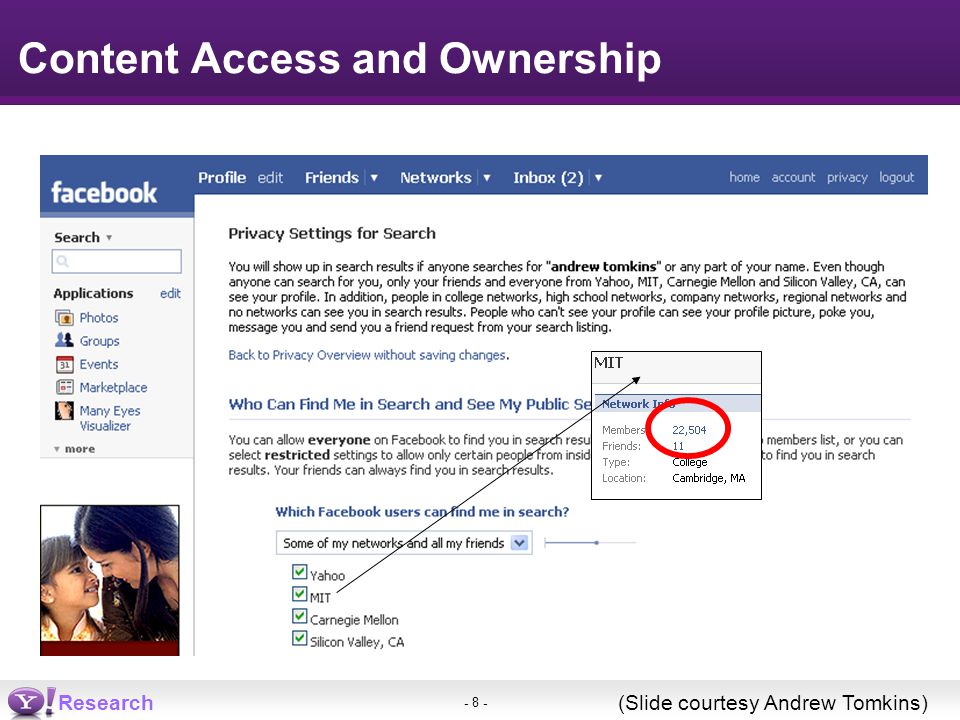Click the Events link text
960x720 pixels.
pyautogui.click(x=99, y=364)
